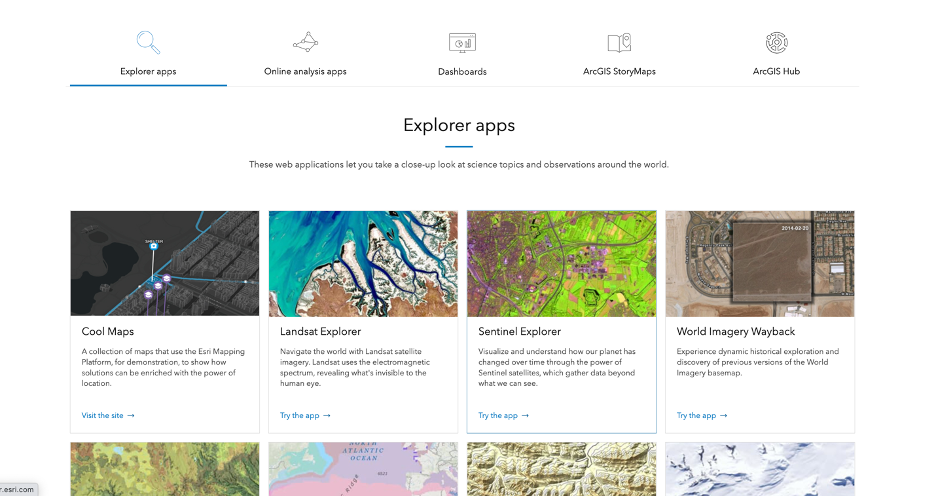Click the ArcGIS StoryMaps book icon
This screenshot has width=936, height=496.
619,42
